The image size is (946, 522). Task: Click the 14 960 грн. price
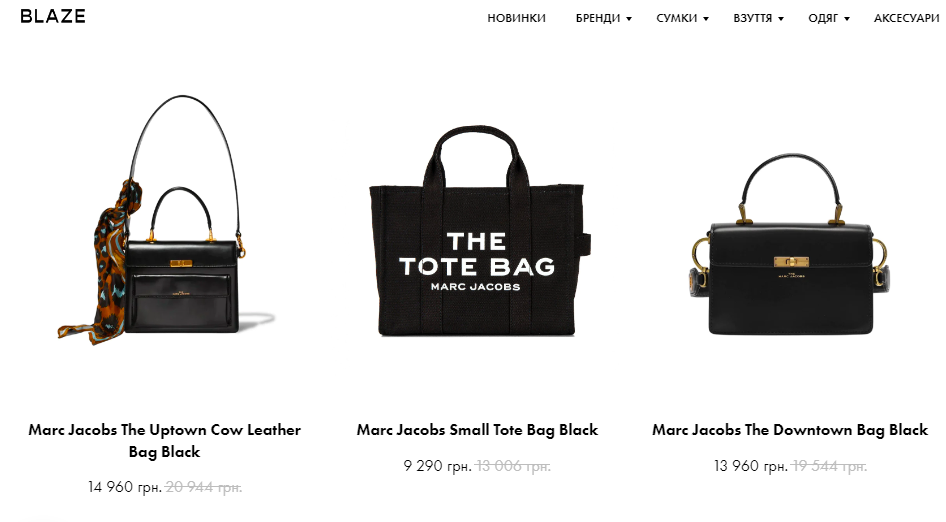pos(124,487)
